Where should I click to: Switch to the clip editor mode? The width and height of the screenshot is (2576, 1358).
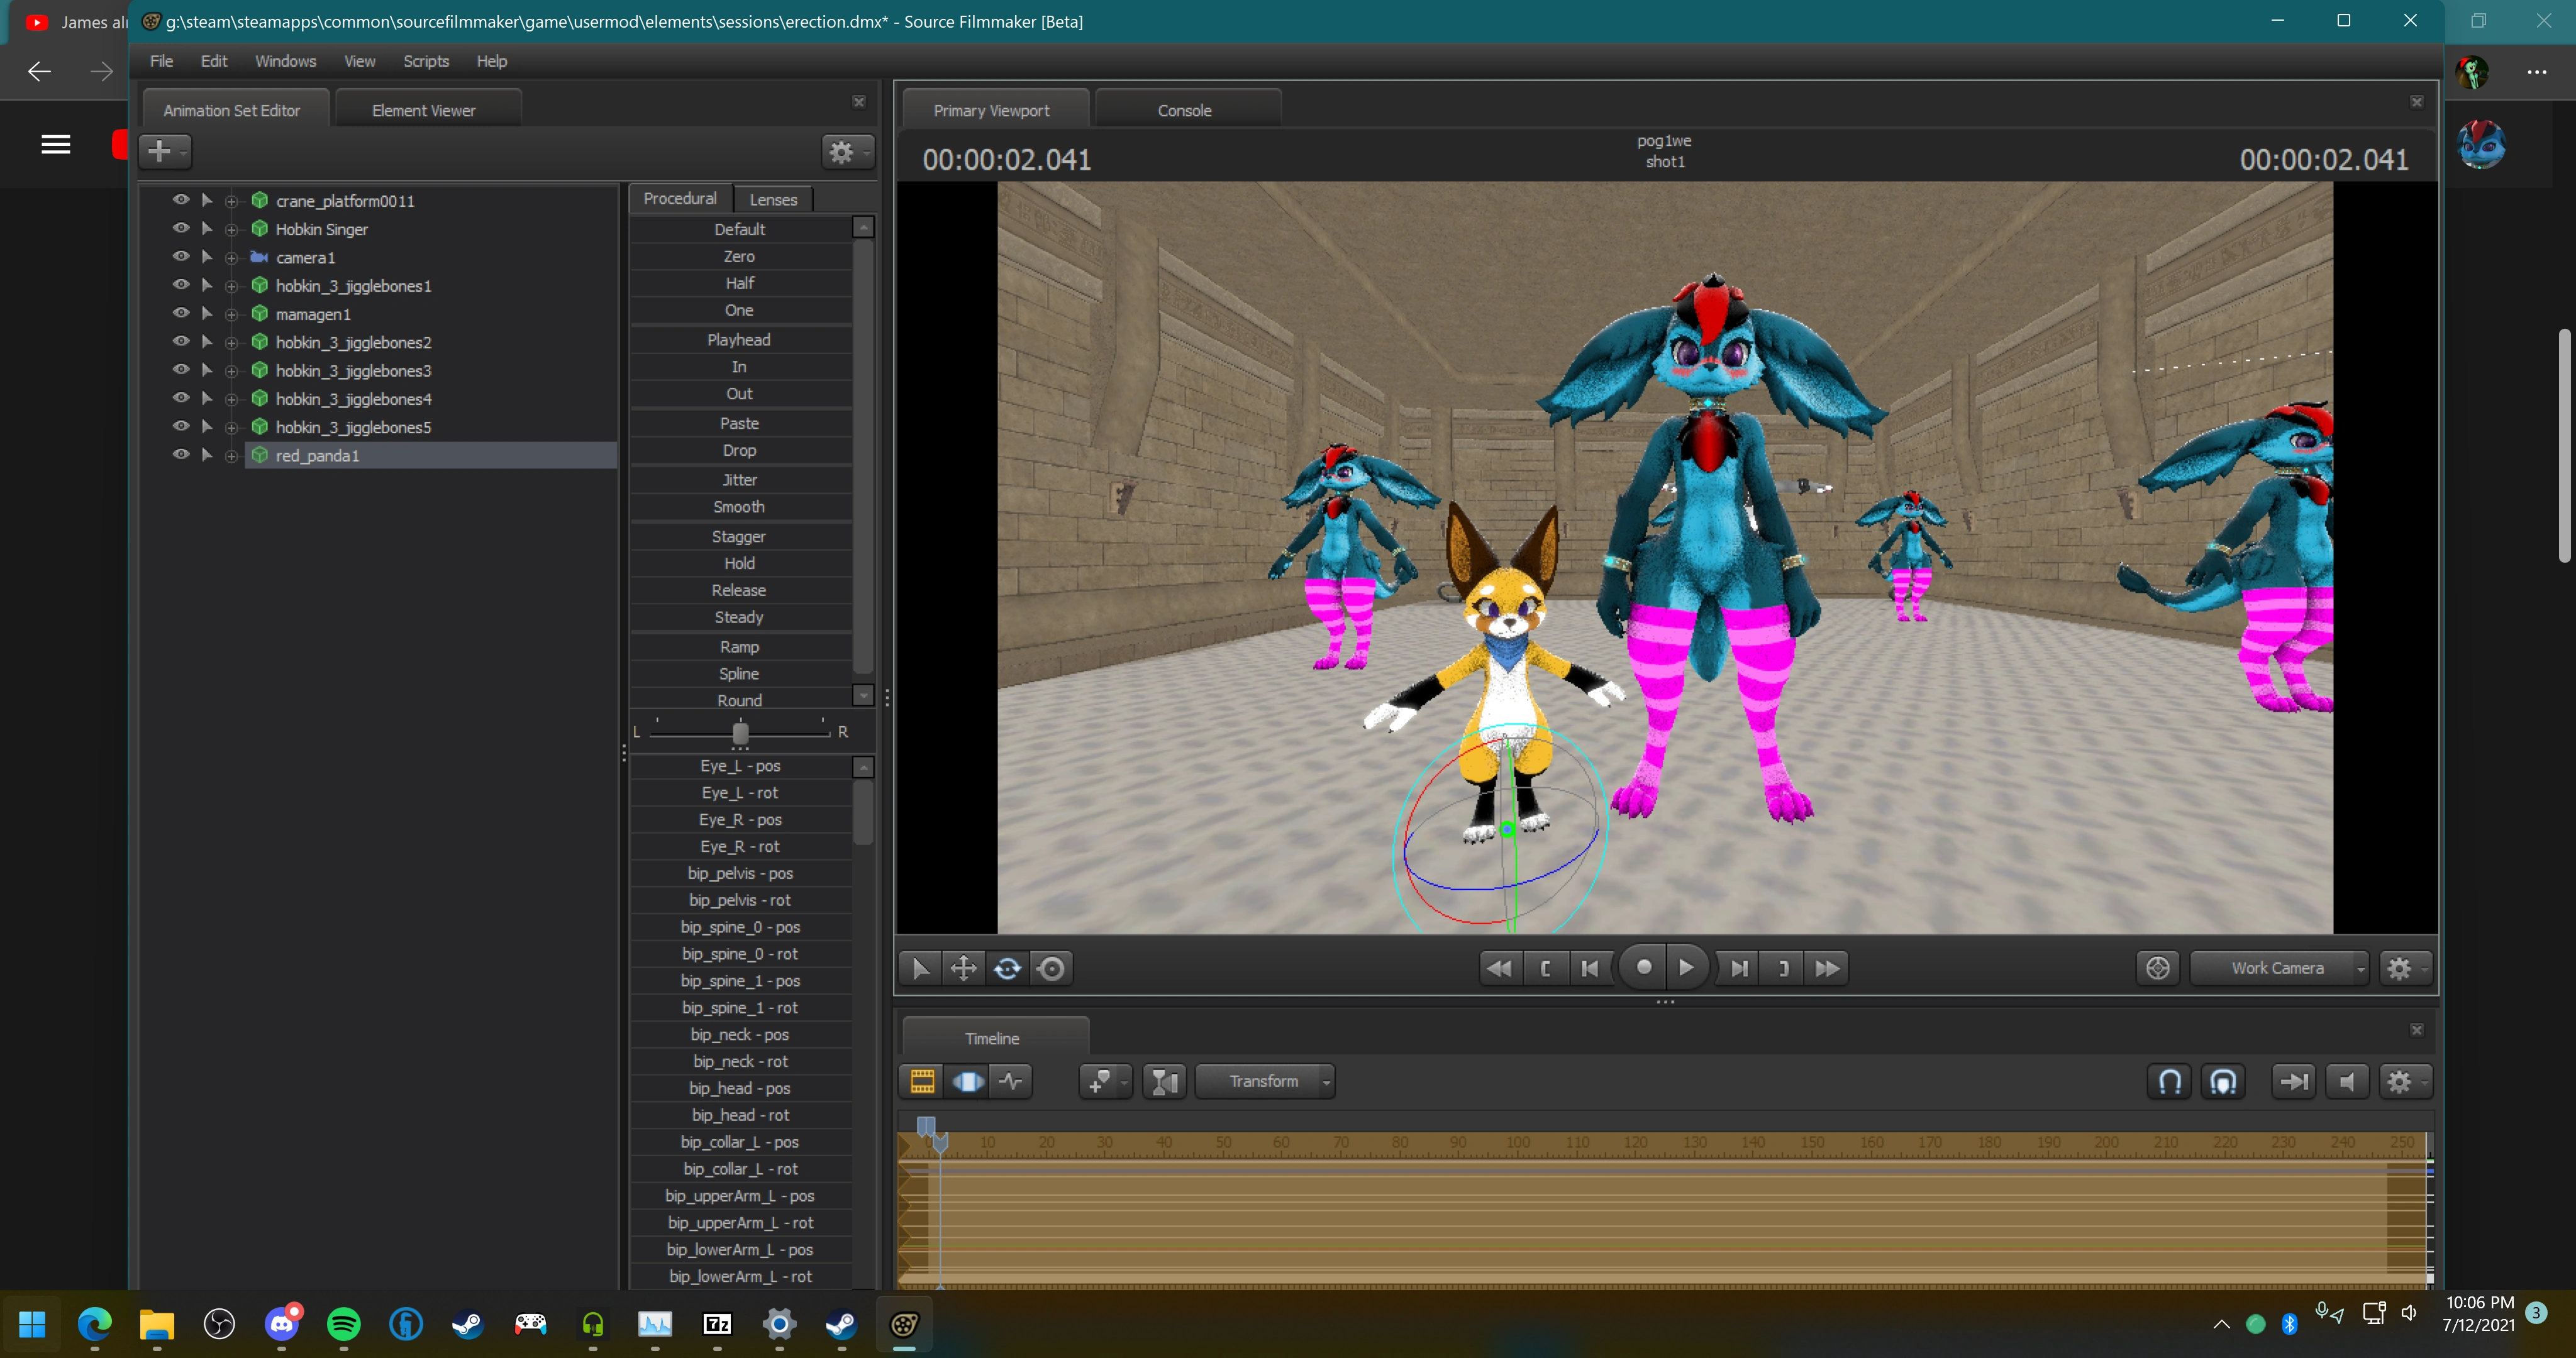click(922, 1081)
